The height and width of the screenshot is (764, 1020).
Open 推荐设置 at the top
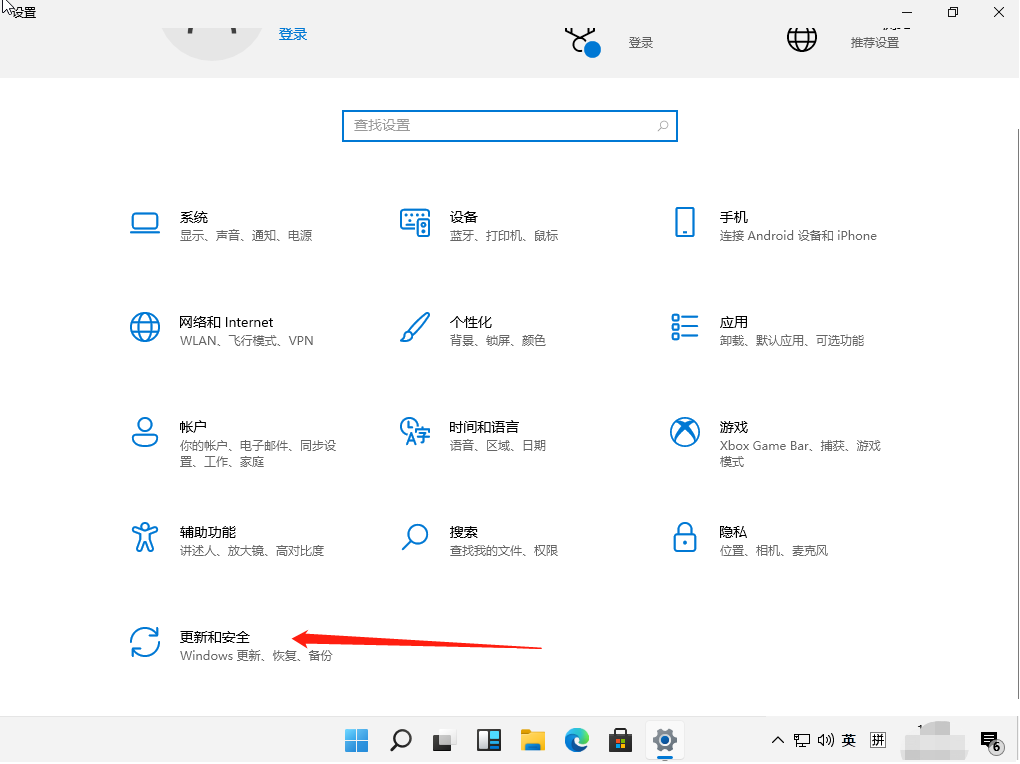pyautogui.click(x=874, y=43)
